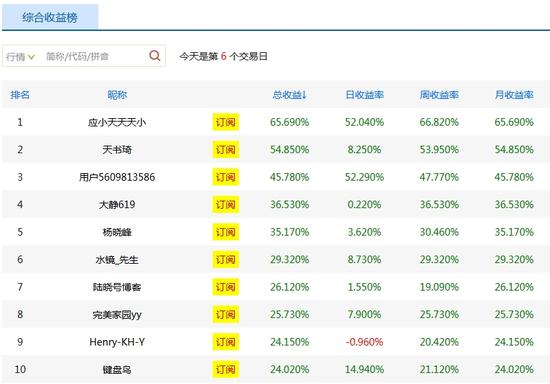Click the 排名 column header
The image size is (550, 384).
(x=20, y=95)
